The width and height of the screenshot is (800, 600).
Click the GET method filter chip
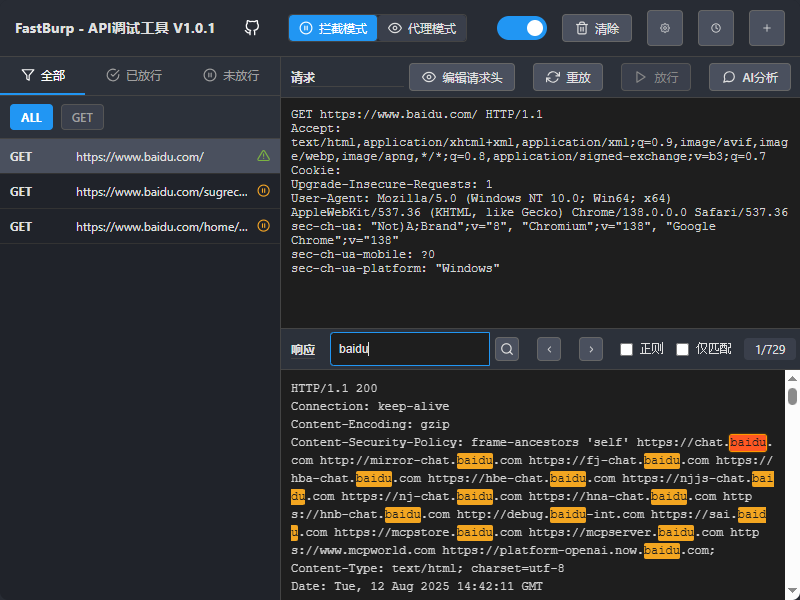[82, 117]
